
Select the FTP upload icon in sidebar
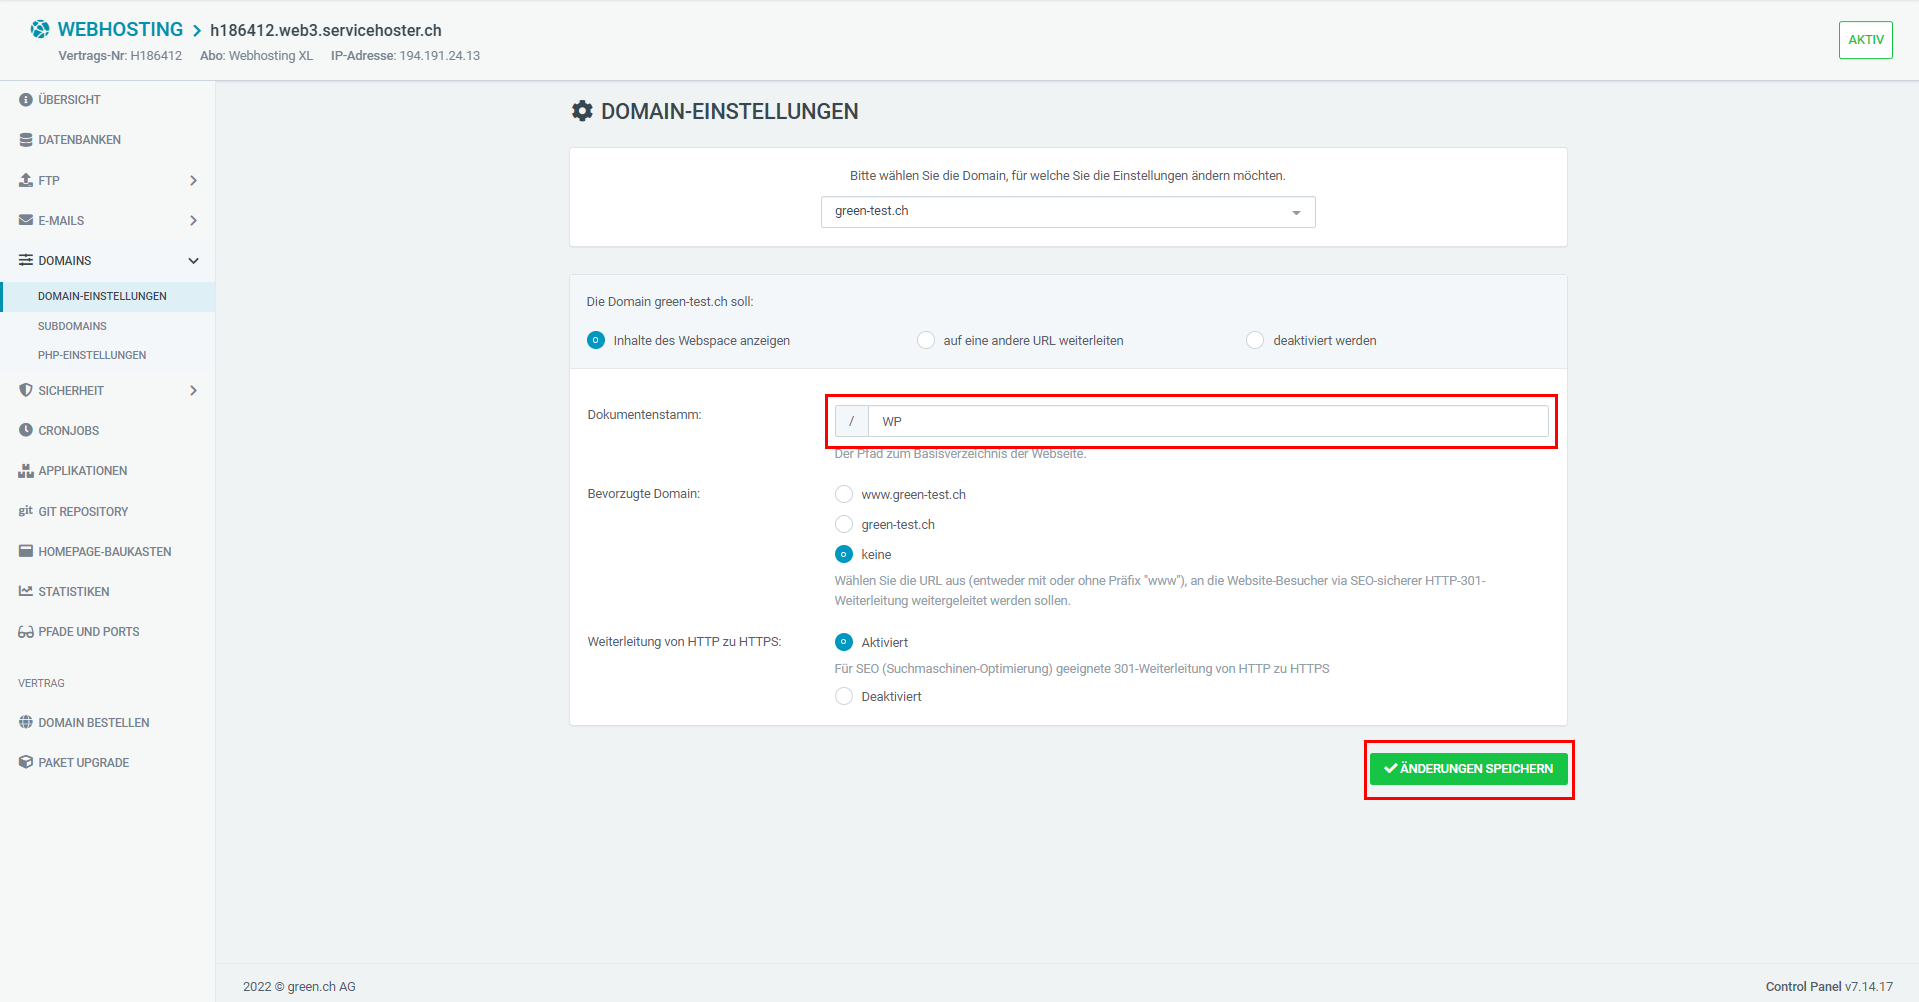[x=25, y=180]
